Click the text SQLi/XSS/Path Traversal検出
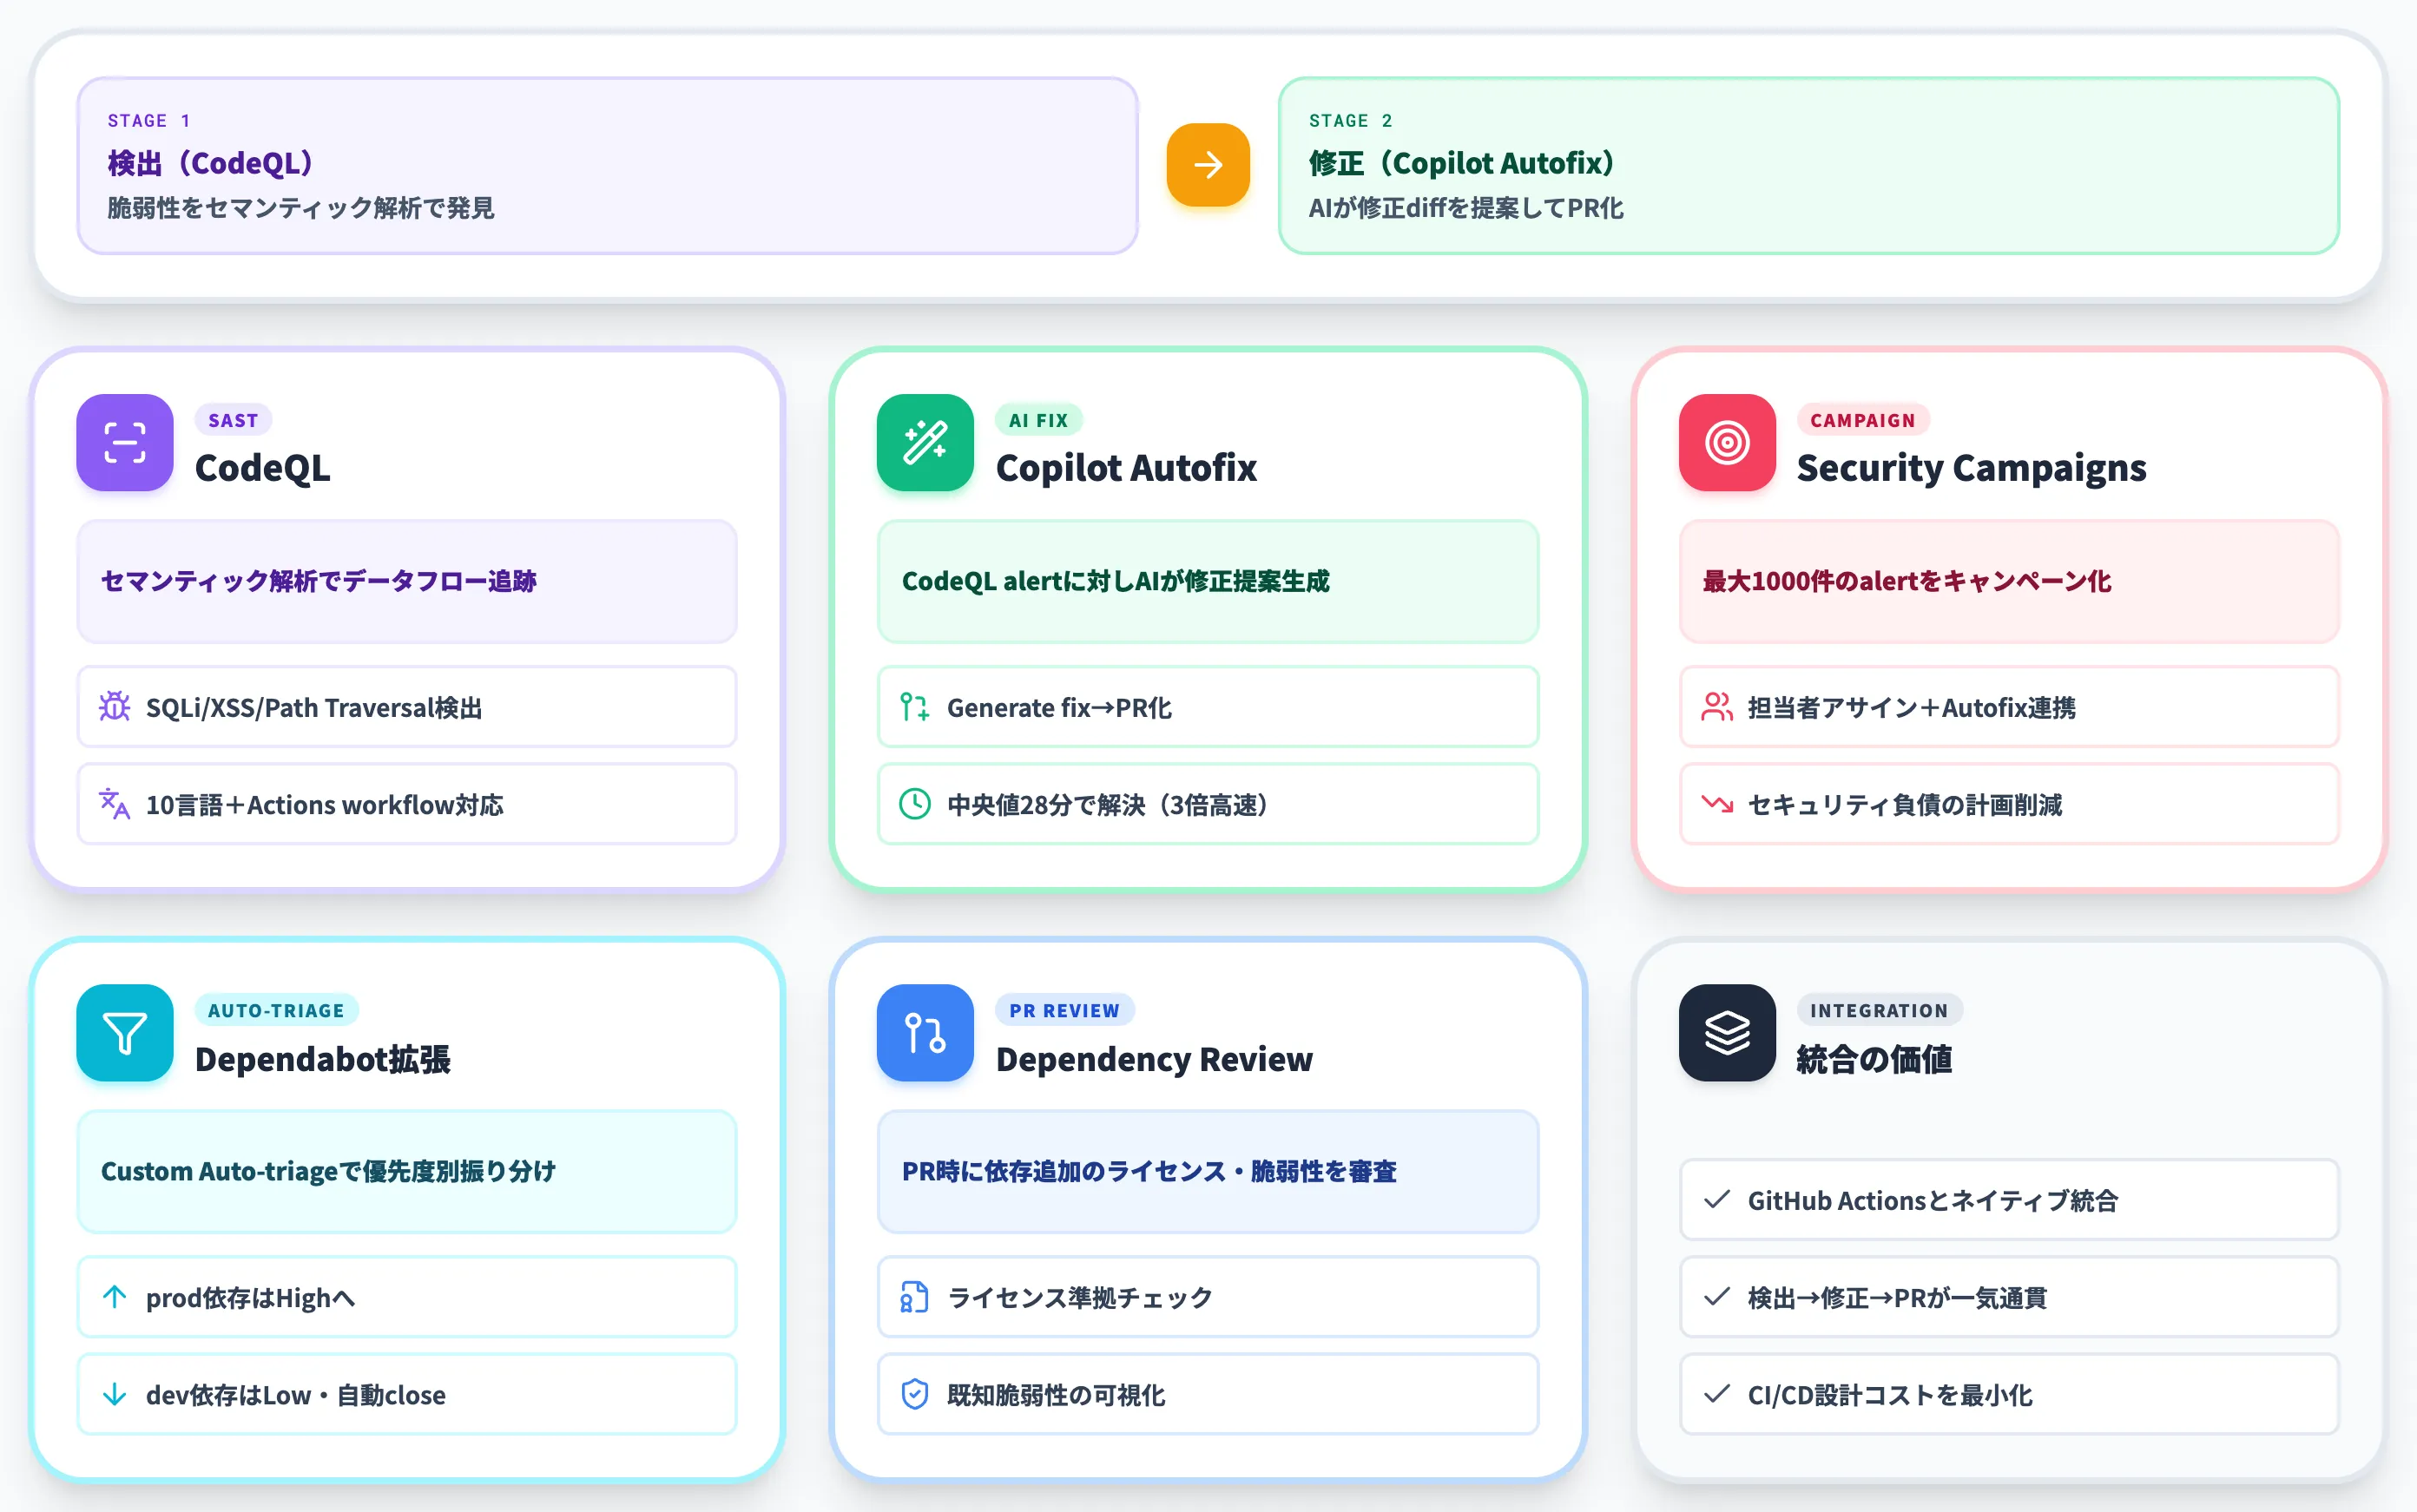The height and width of the screenshot is (1512, 2417). 314,707
